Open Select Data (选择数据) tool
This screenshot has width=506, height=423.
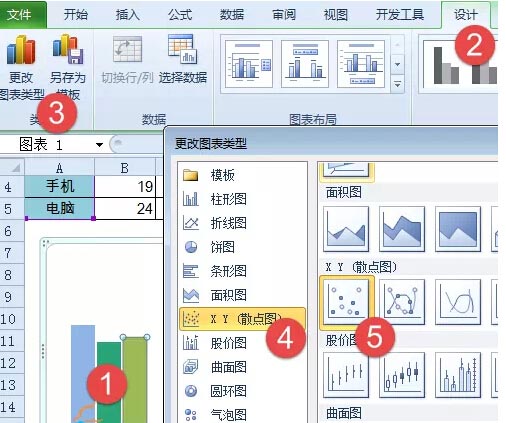tap(183, 60)
